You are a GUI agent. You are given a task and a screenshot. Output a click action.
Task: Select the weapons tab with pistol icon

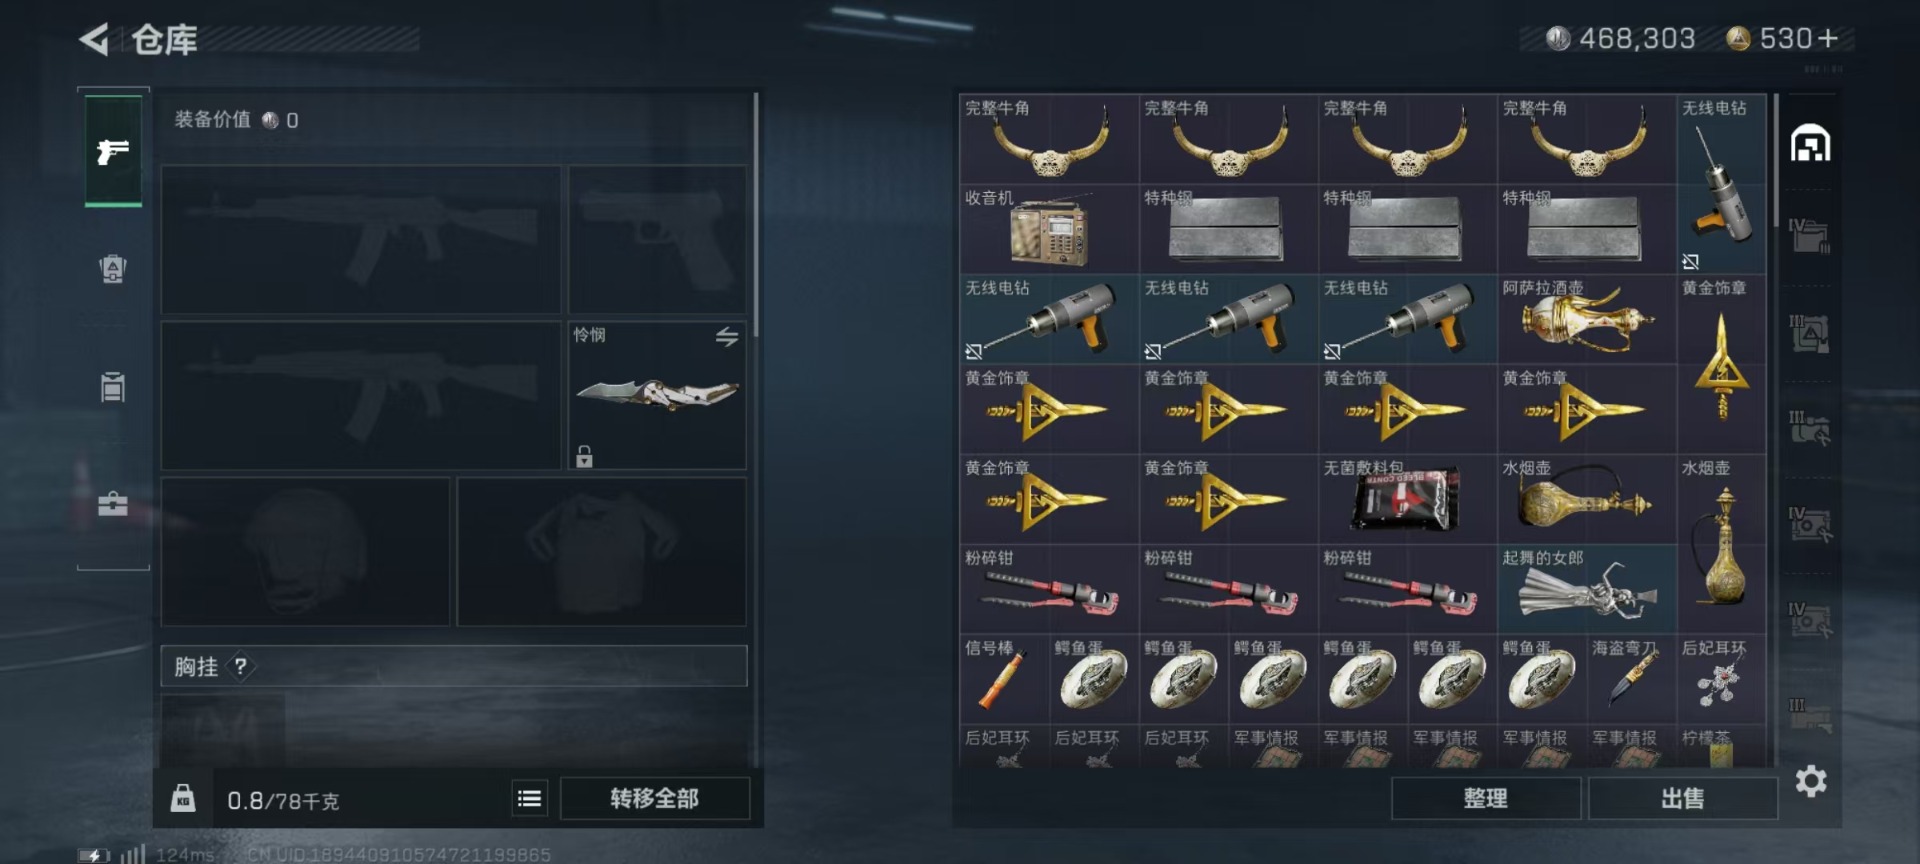pyautogui.click(x=113, y=151)
